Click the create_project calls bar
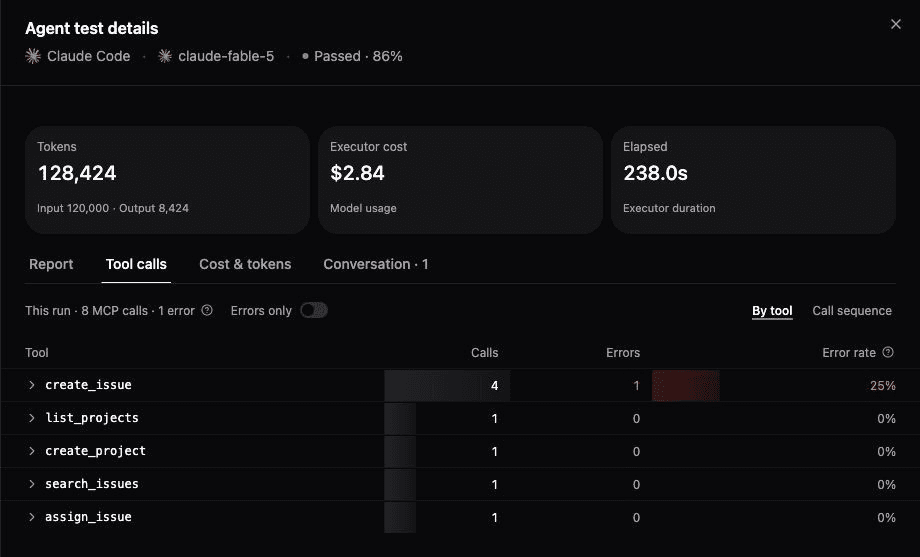The height and width of the screenshot is (557, 920). coord(400,451)
